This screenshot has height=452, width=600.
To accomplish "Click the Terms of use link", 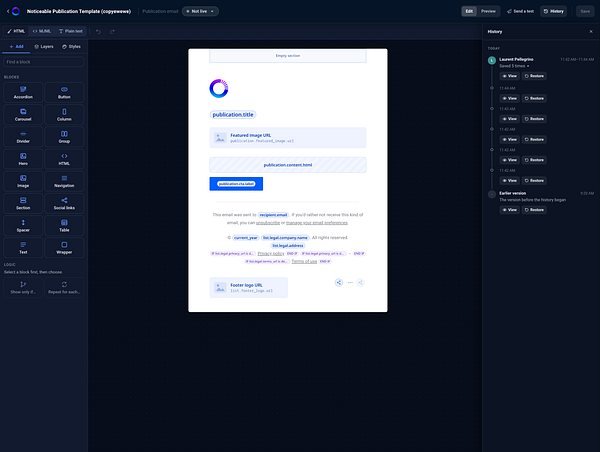I will click(304, 261).
